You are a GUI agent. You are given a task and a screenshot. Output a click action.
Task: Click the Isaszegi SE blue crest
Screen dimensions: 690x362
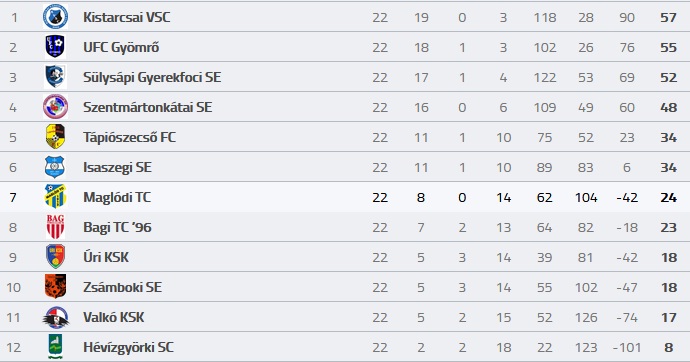click(55, 167)
